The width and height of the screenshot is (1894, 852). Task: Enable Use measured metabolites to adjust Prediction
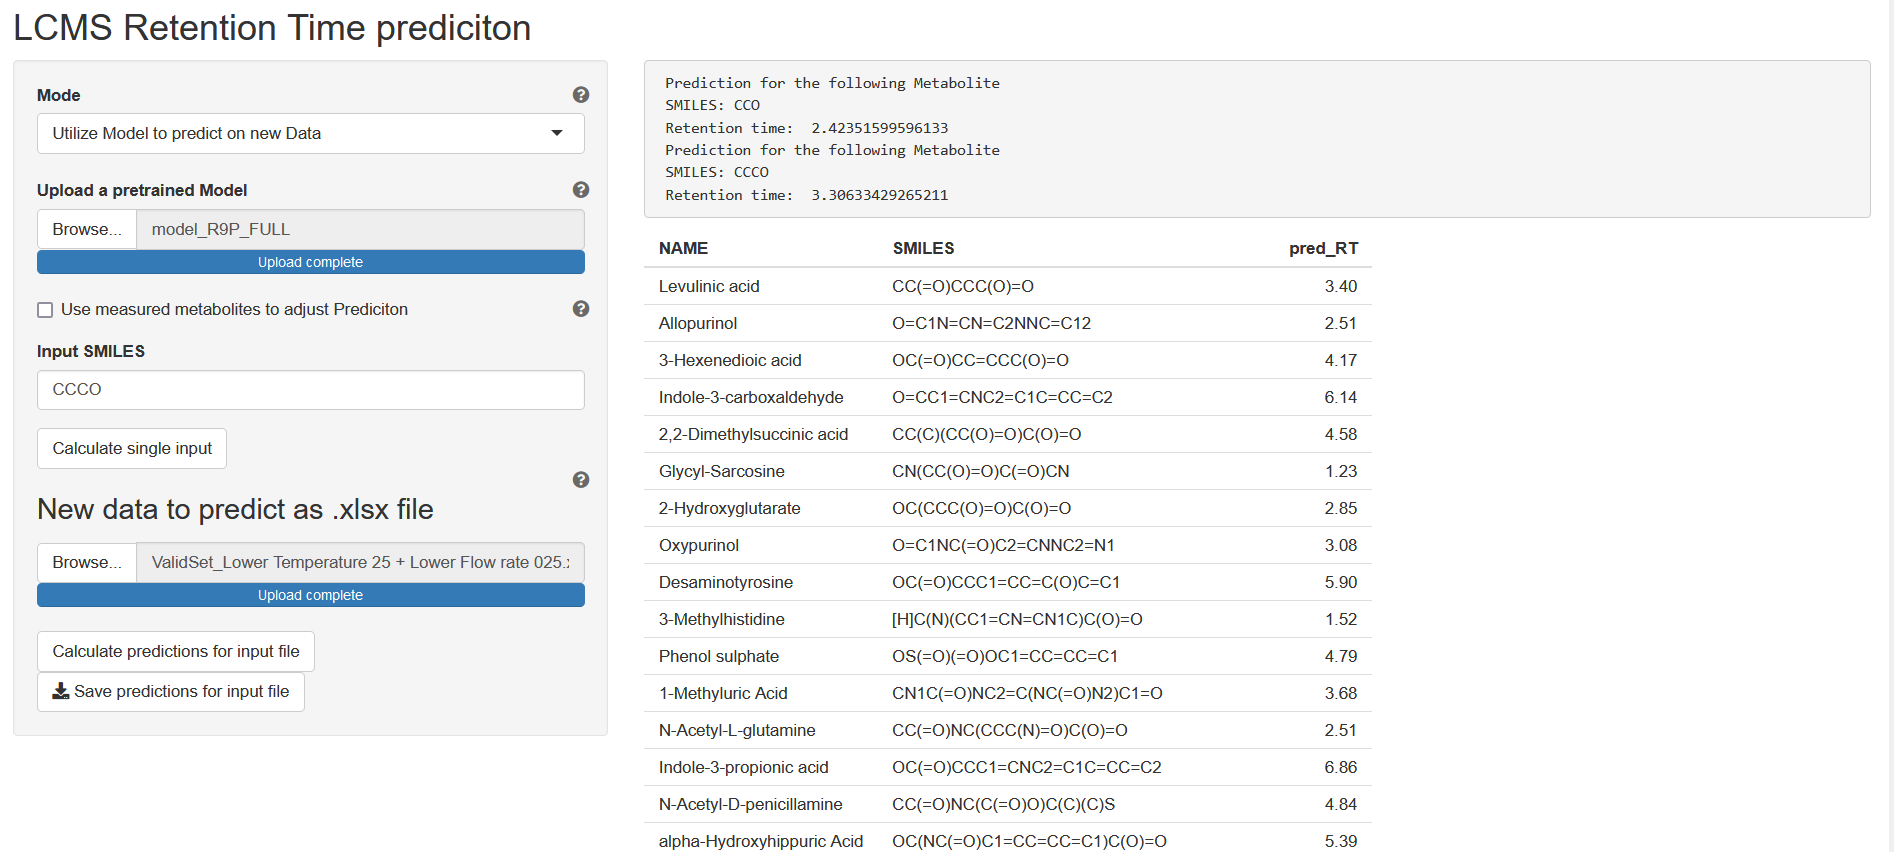45,310
